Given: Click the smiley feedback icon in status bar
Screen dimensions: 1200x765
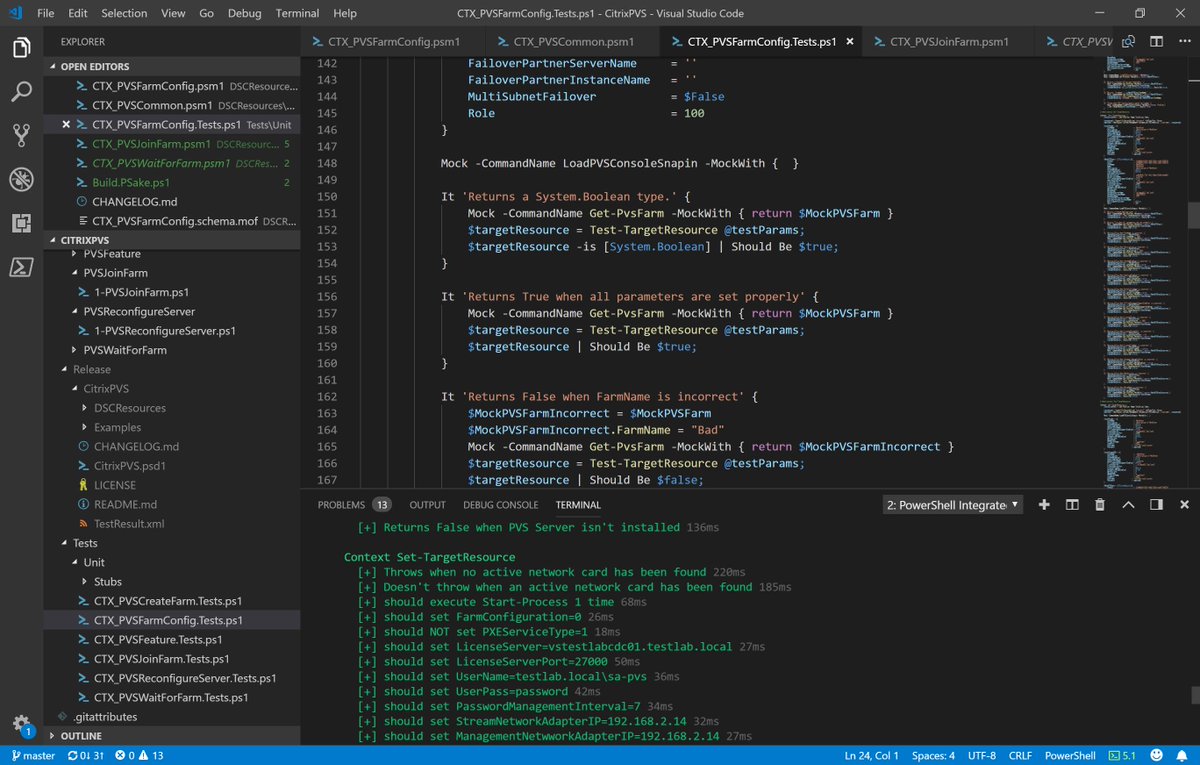Looking at the screenshot, I should pos(1155,755).
